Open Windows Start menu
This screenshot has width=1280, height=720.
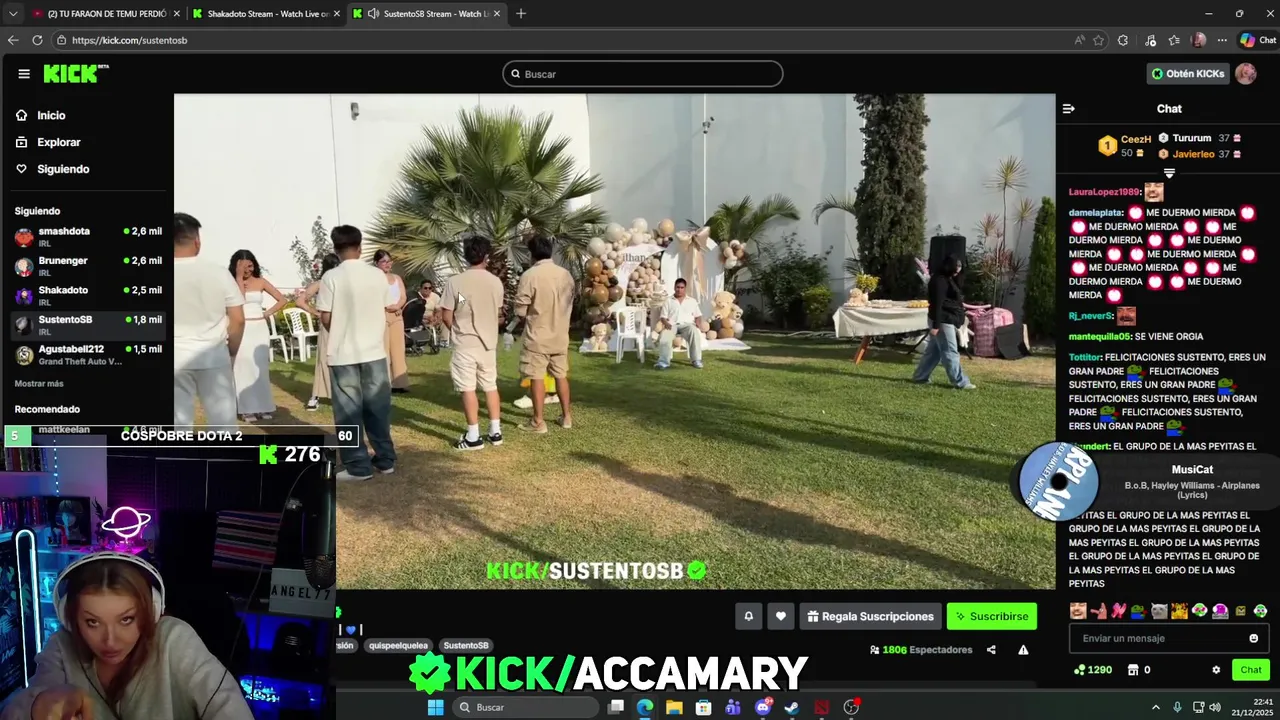pos(435,707)
